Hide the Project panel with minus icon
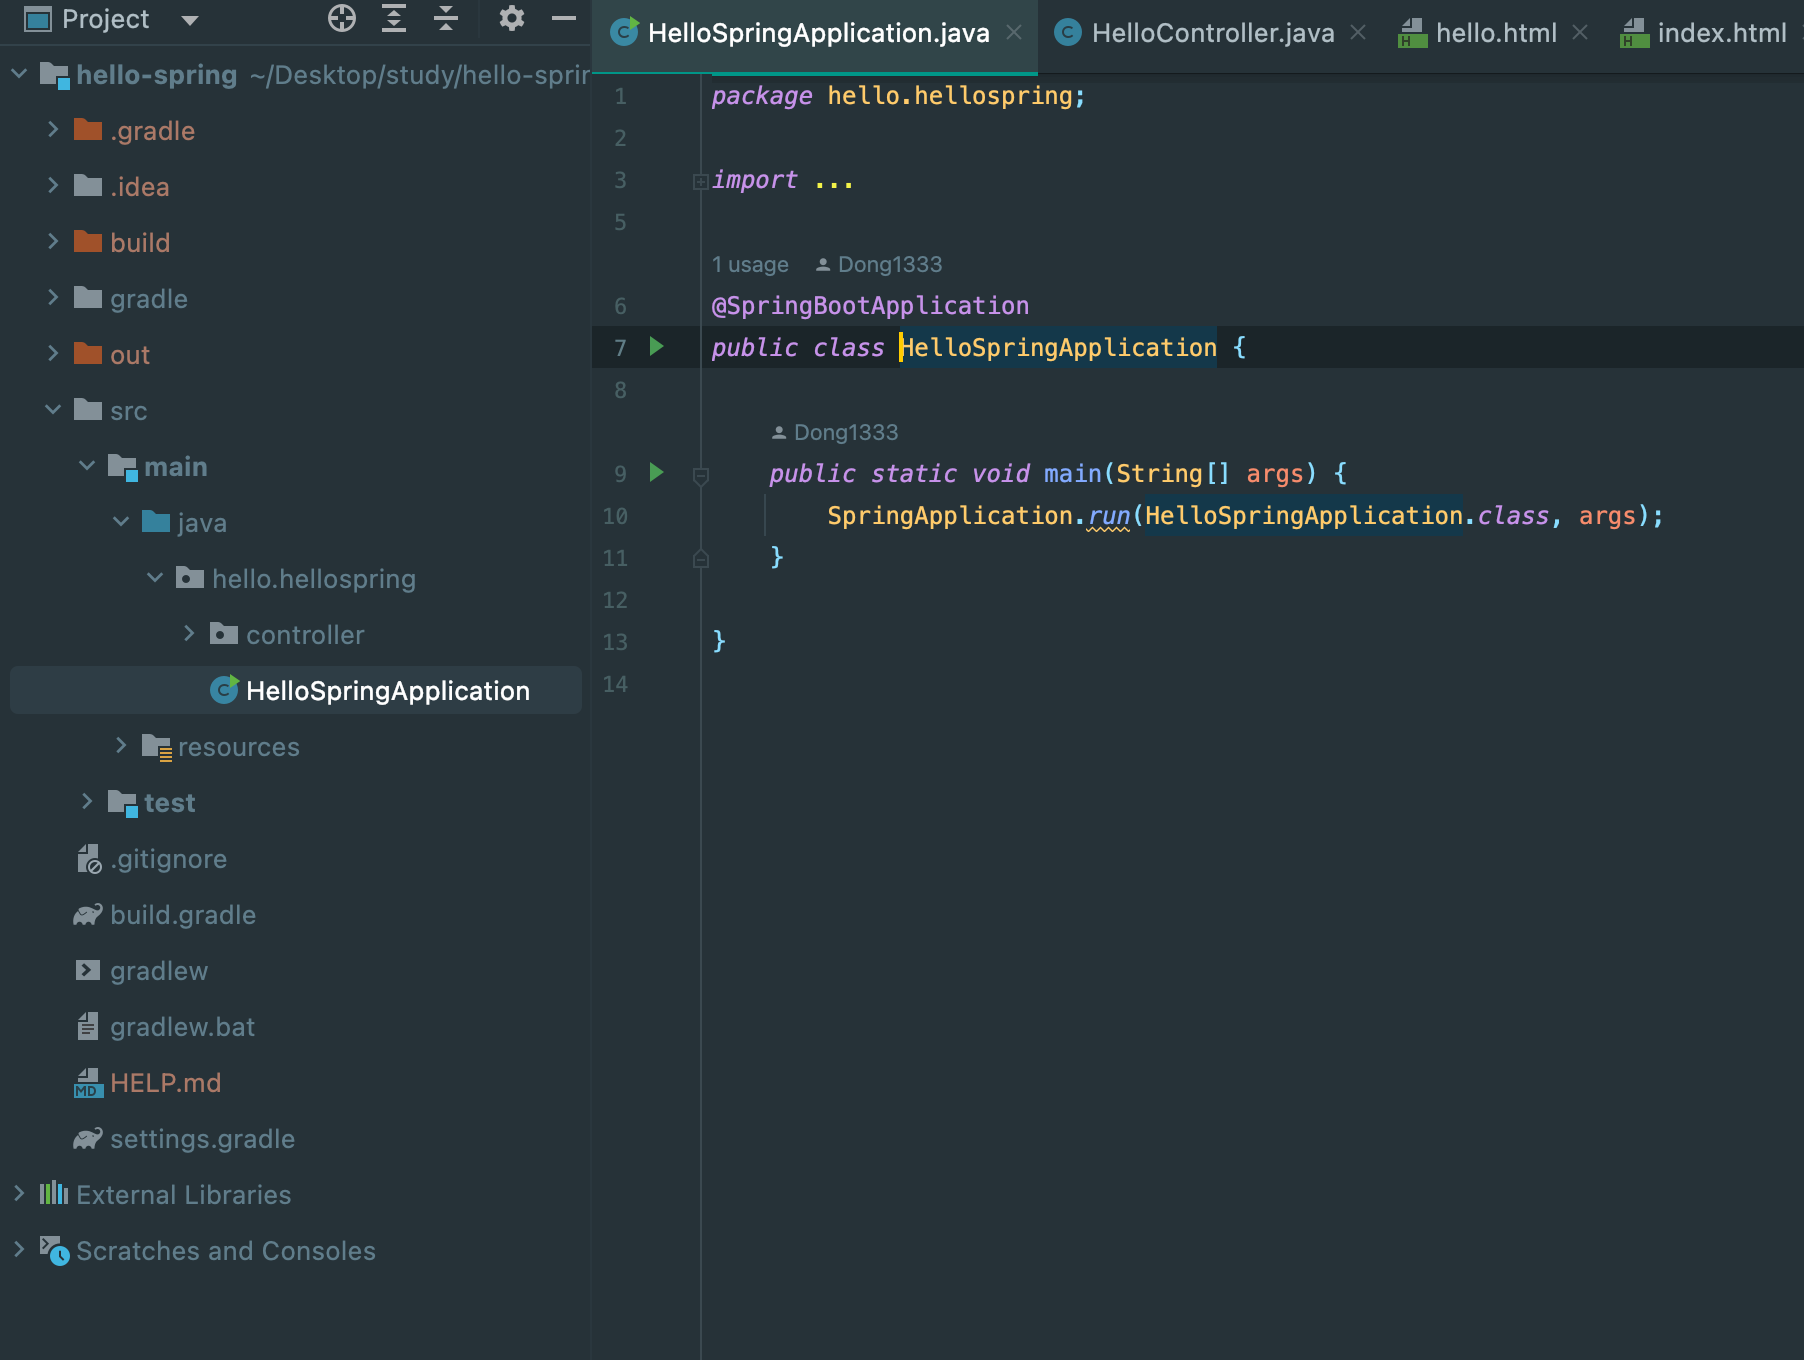This screenshot has width=1804, height=1360. [x=564, y=18]
